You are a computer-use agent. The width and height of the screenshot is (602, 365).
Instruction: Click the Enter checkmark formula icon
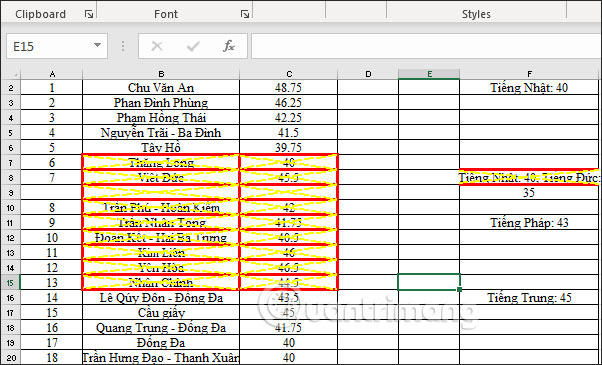point(193,46)
